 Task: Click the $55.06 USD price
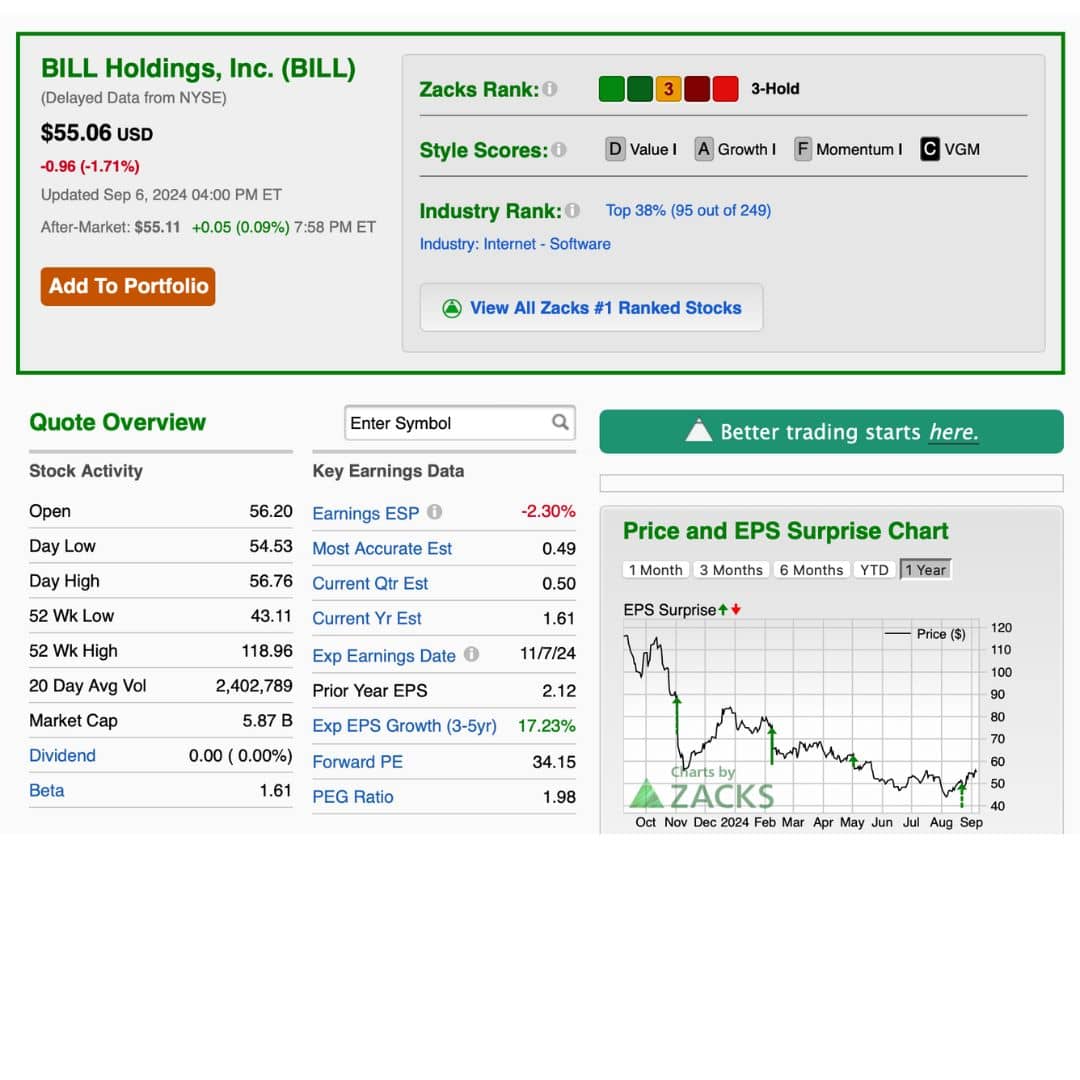pos(96,132)
